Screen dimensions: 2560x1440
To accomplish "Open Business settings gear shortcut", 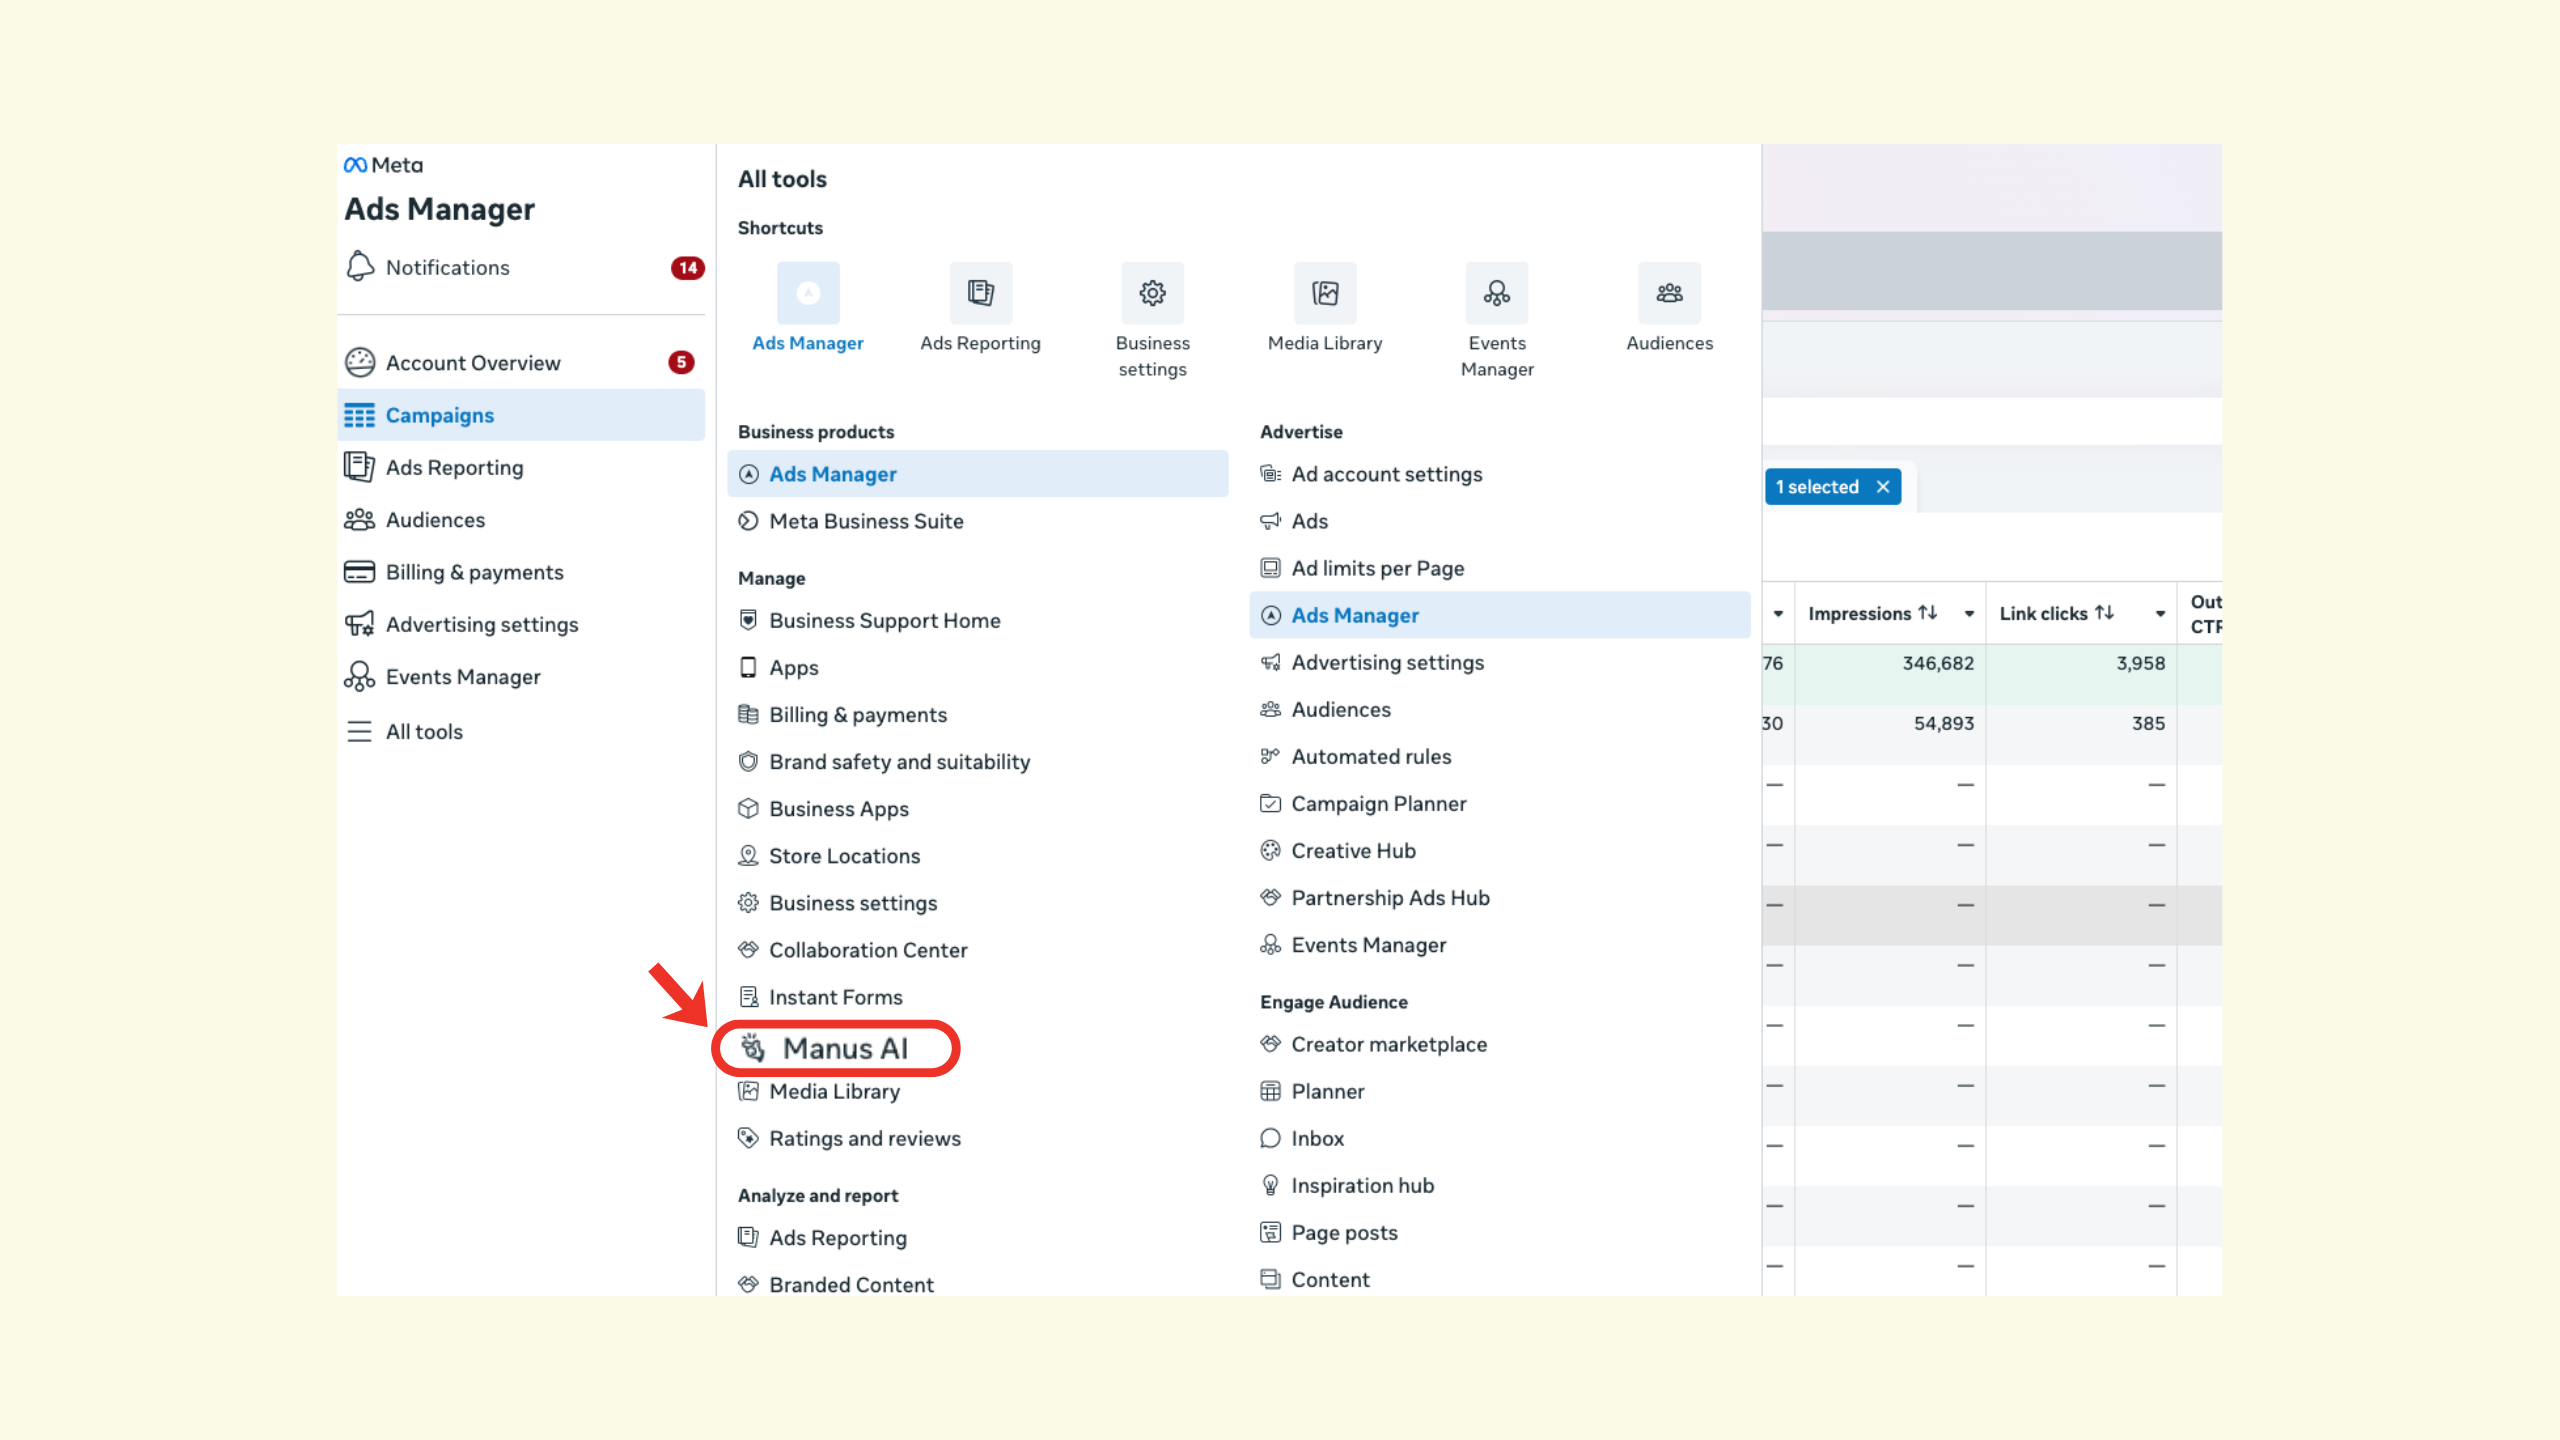I will (1152, 293).
